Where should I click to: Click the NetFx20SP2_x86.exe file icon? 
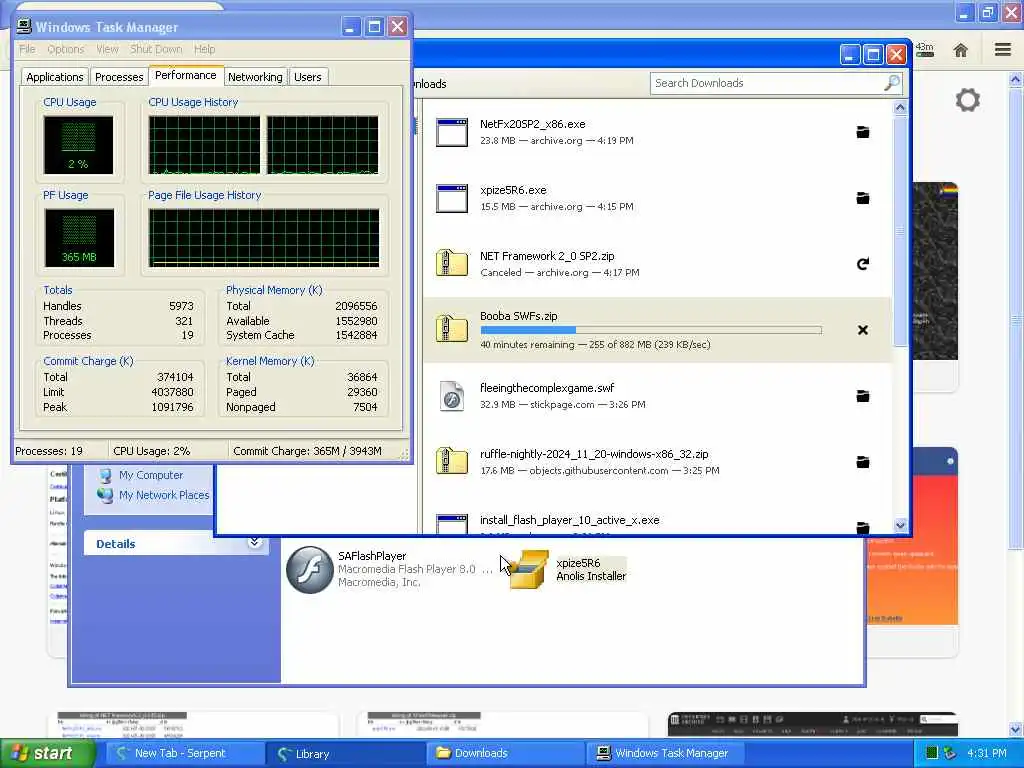[452, 132]
